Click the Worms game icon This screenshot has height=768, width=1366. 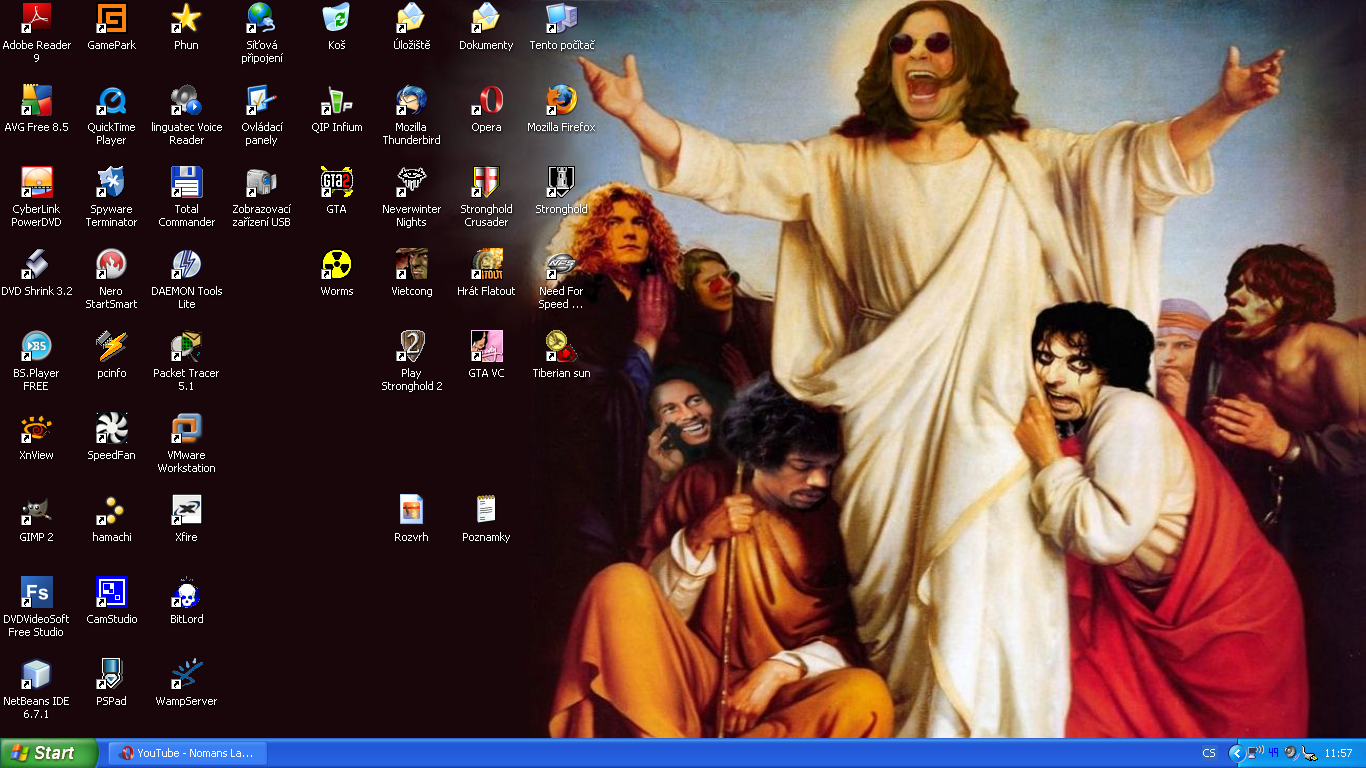336,265
